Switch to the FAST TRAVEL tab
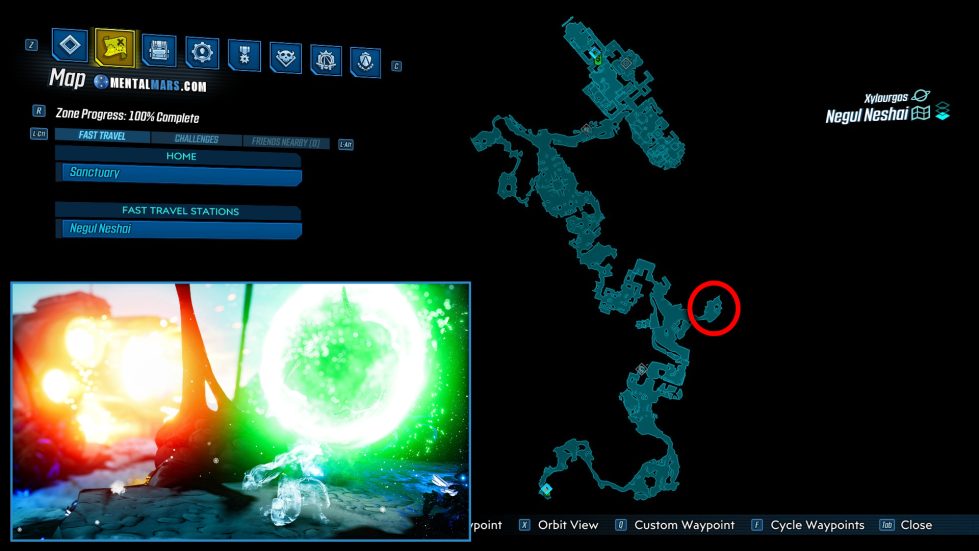Viewport: 979px width, 551px height. (x=102, y=135)
